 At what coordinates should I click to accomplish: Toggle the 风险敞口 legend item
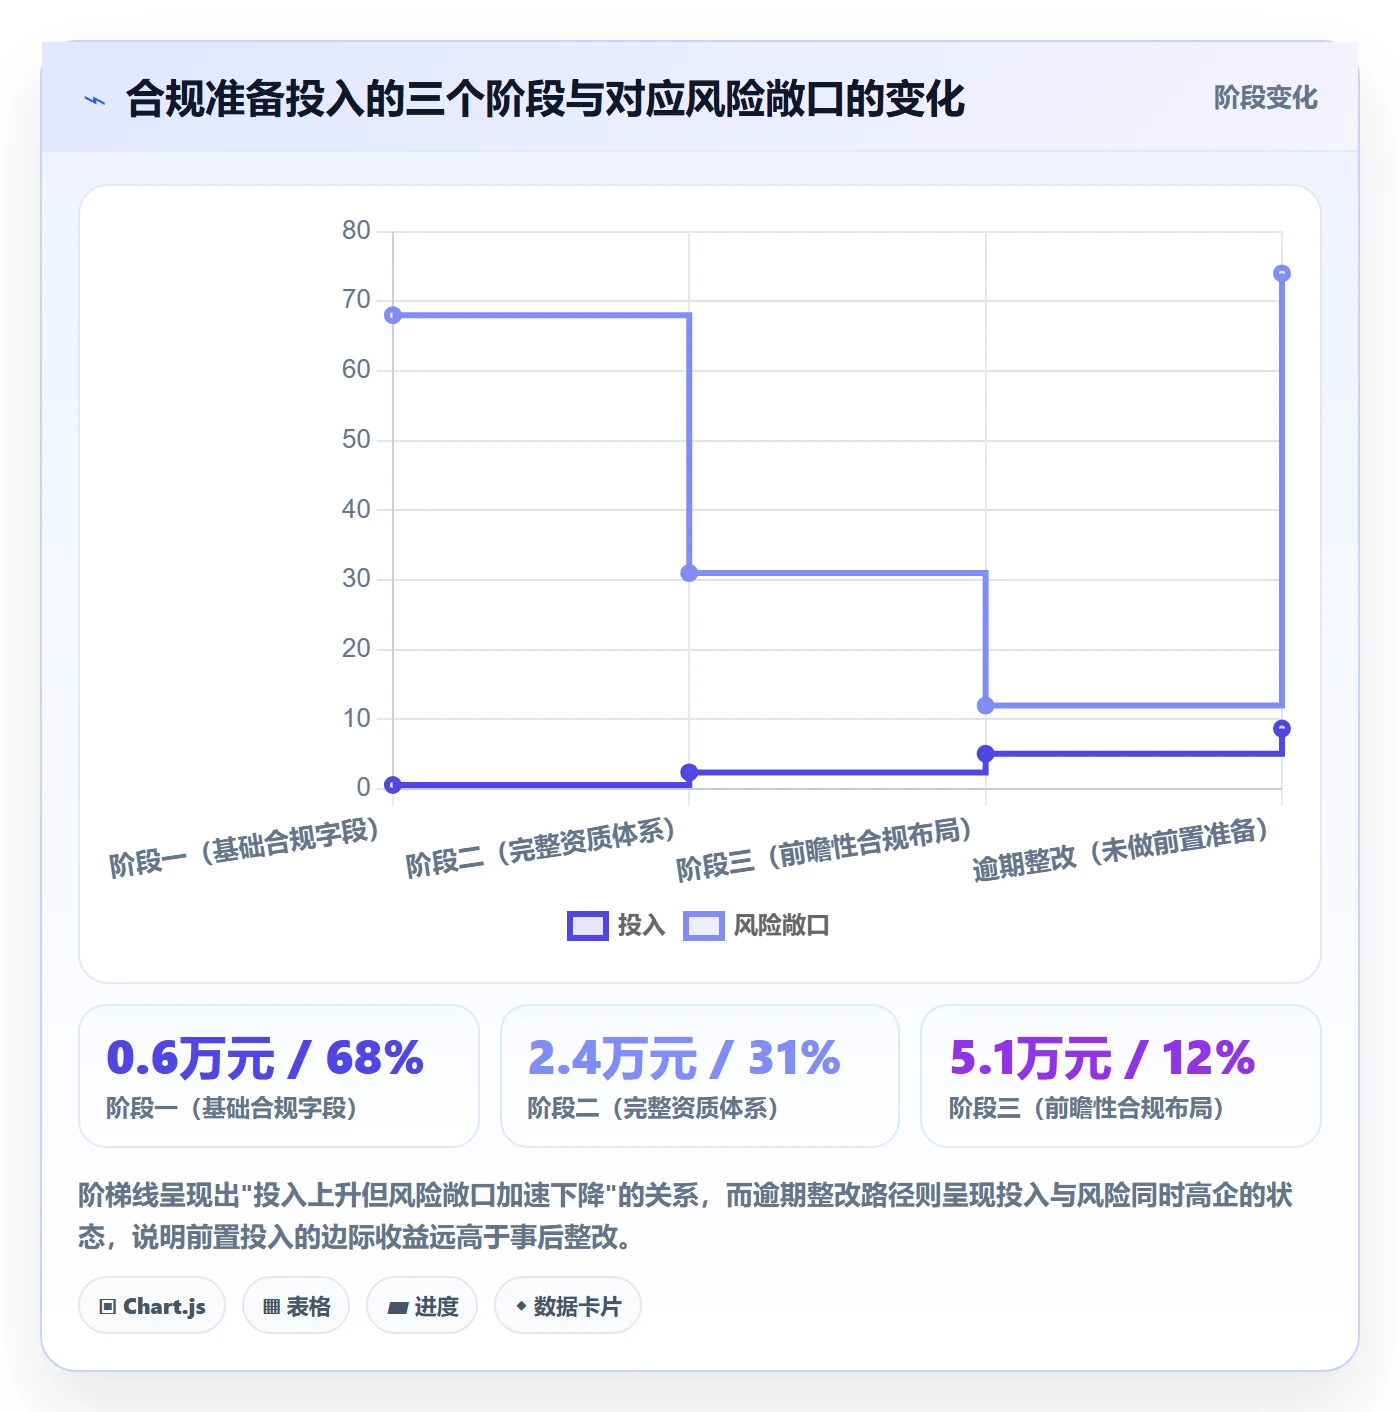click(756, 925)
